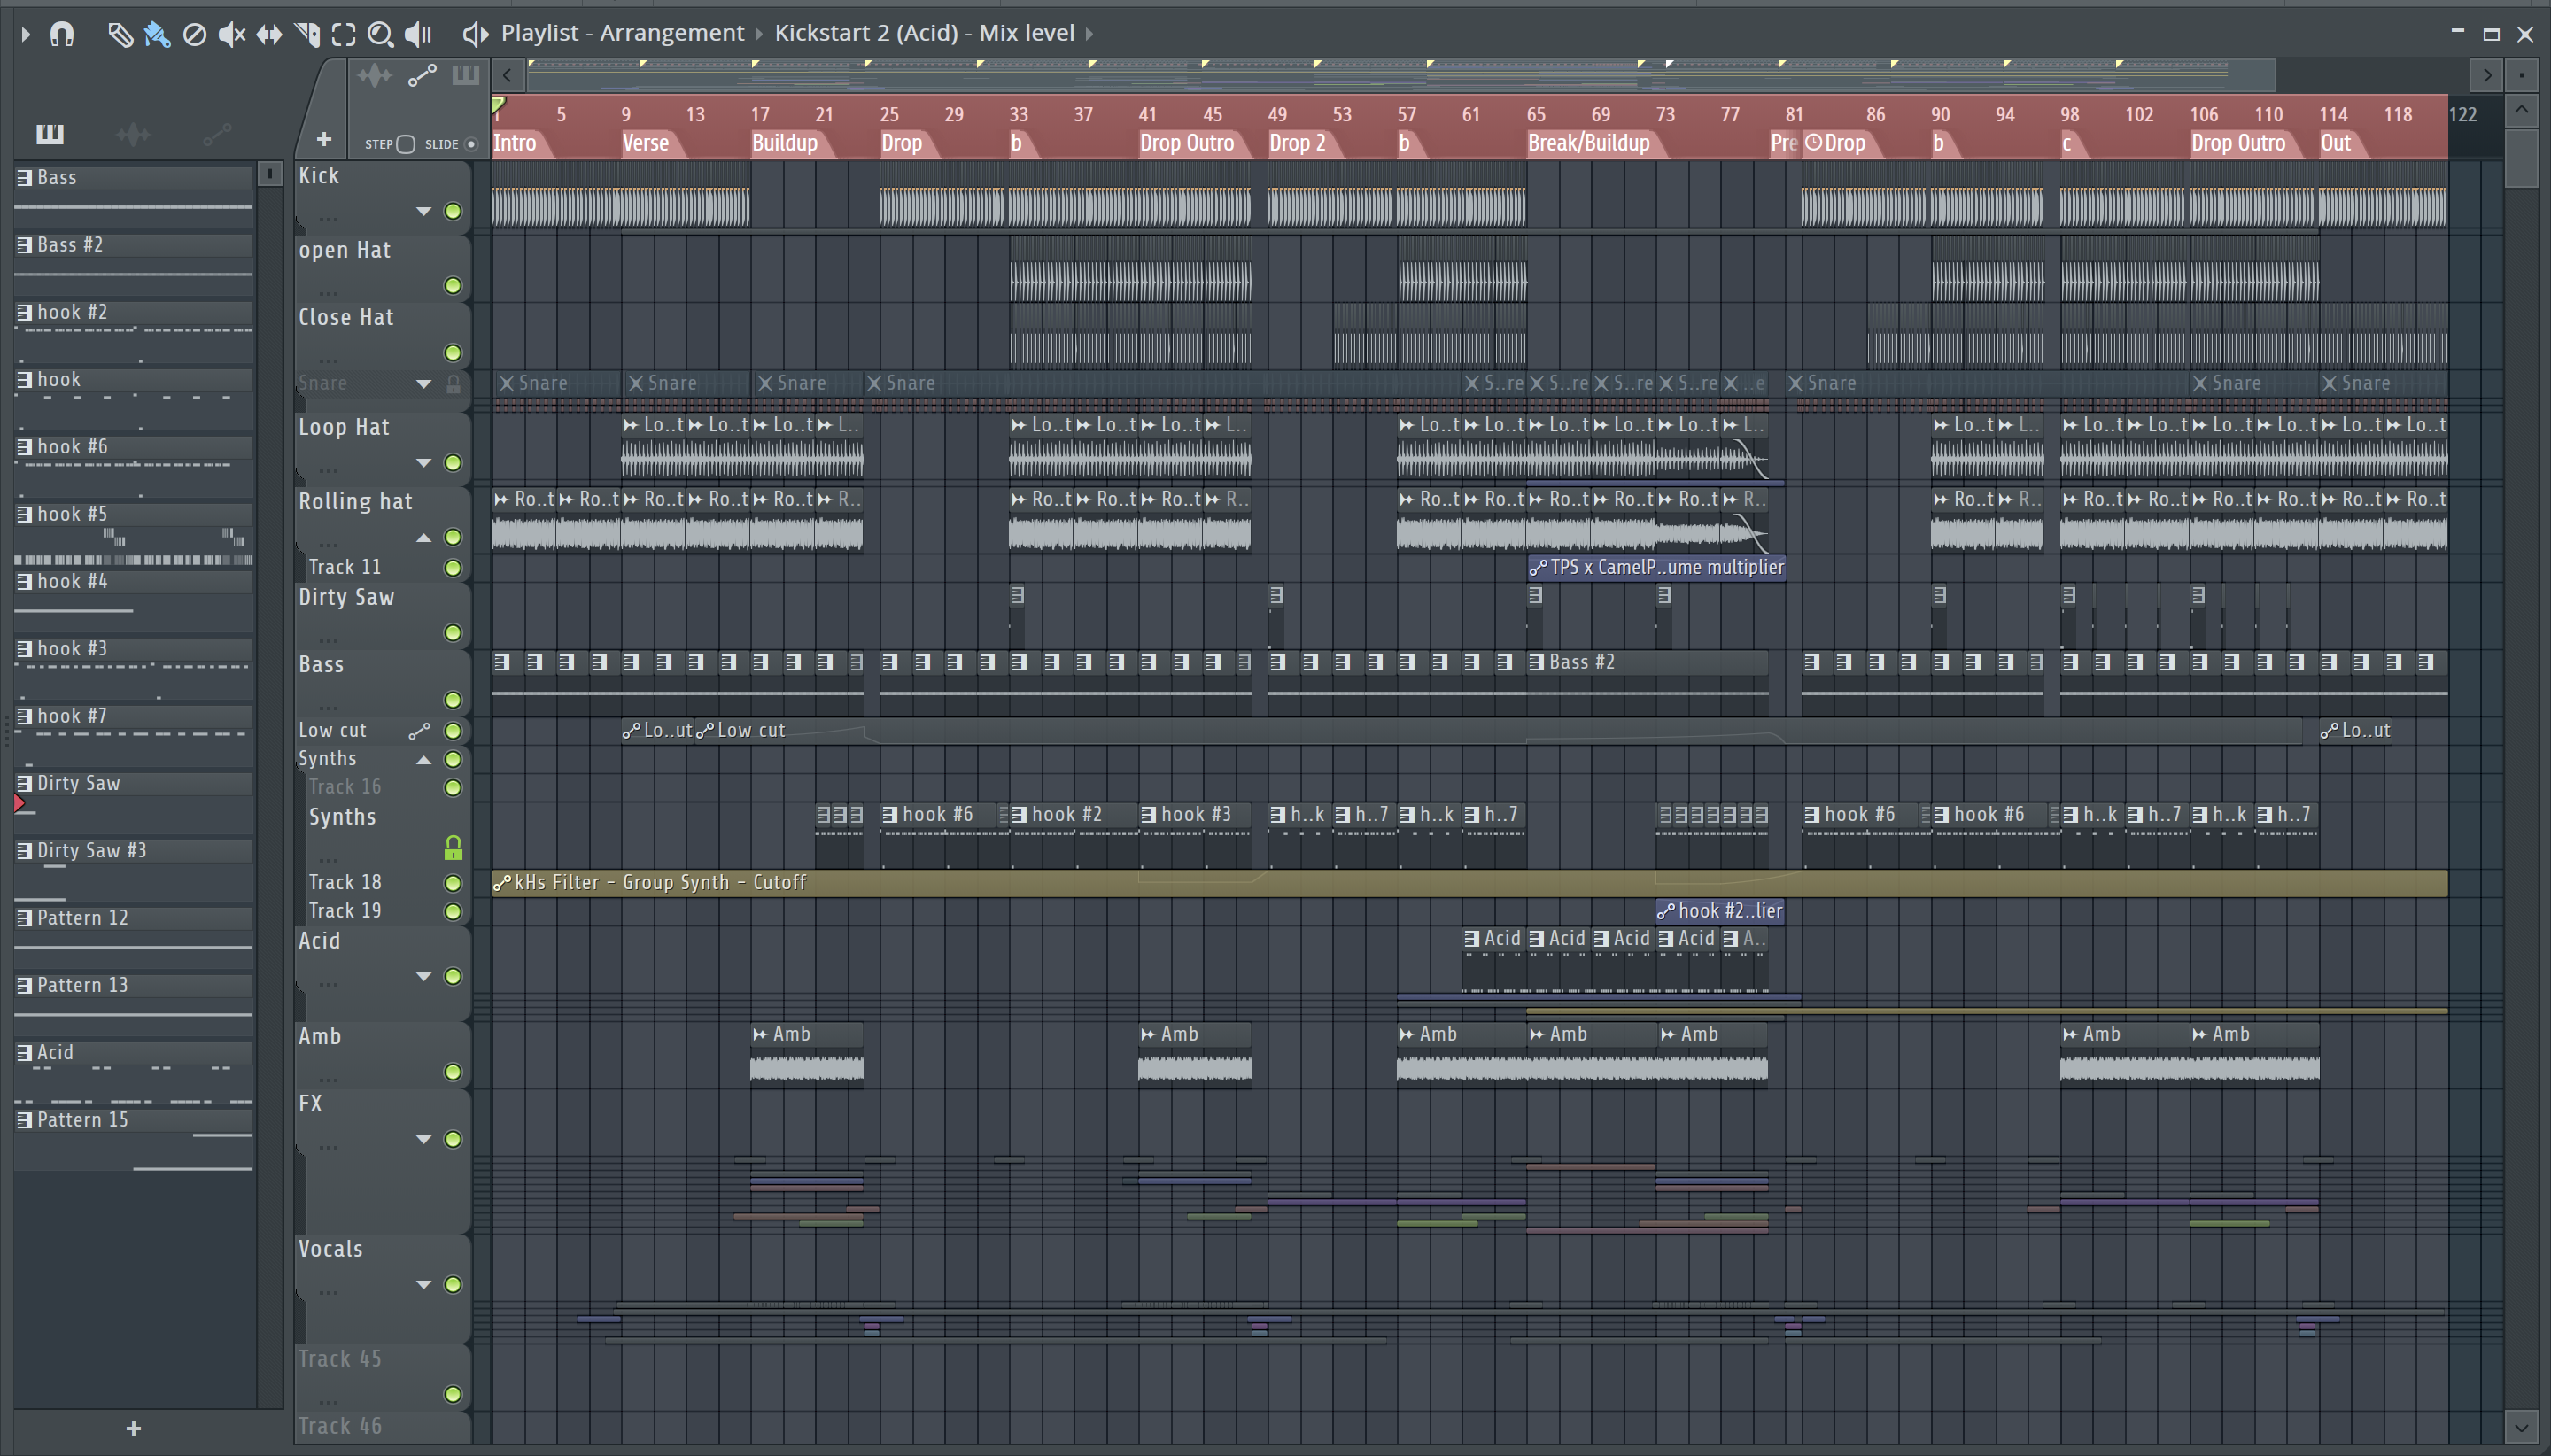This screenshot has width=2551, height=1456.
Task: Select the Delete tool
Action: pyautogui.click(x=195, y=34)
